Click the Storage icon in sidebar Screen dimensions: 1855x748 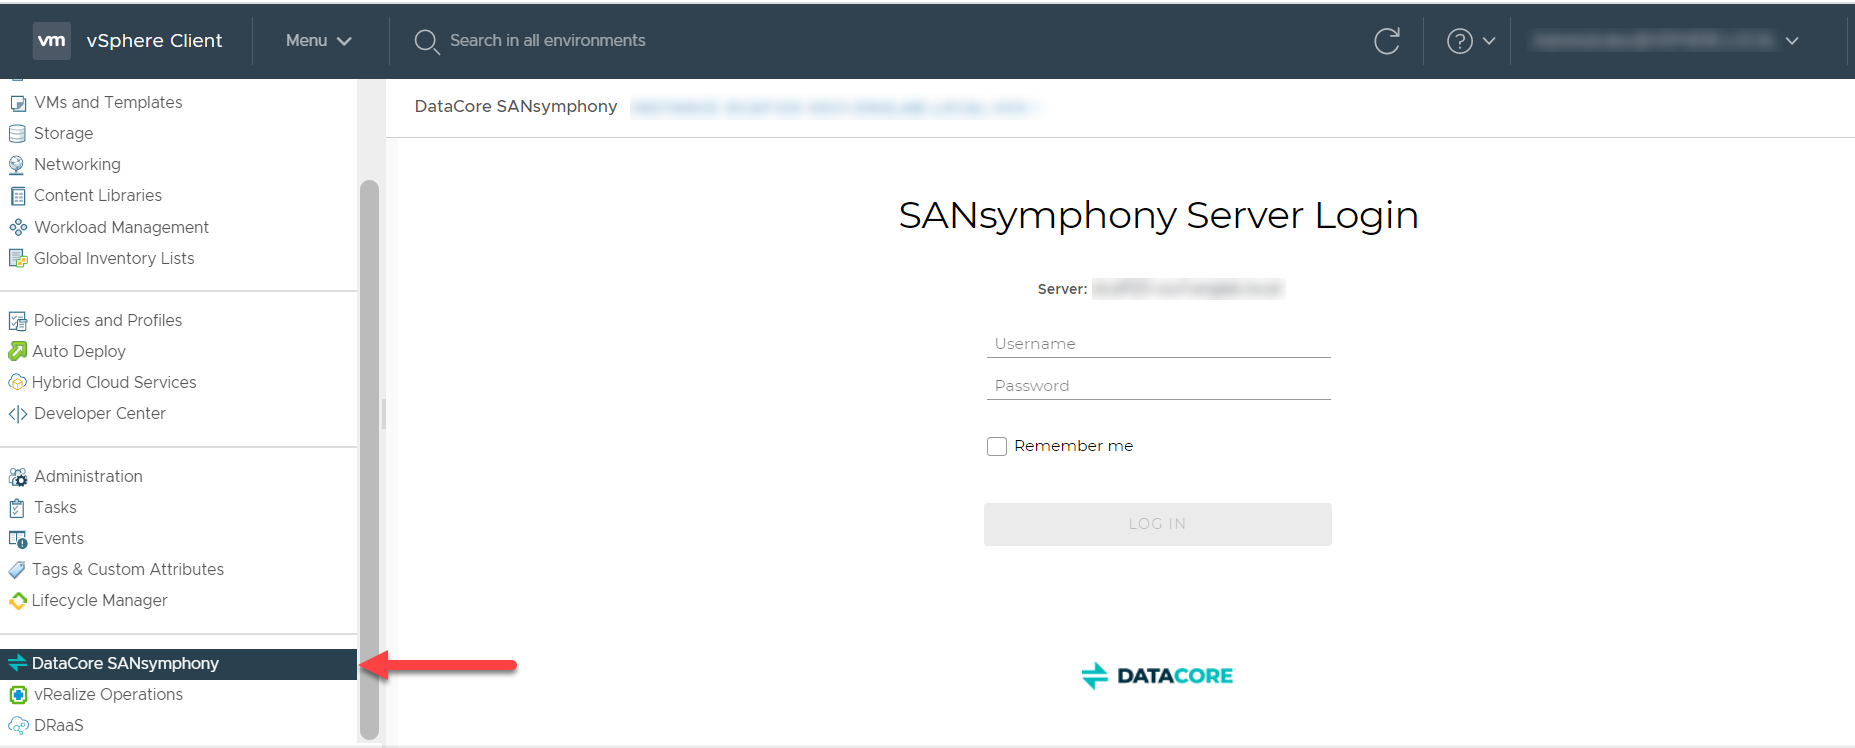[x=17, y=134]
